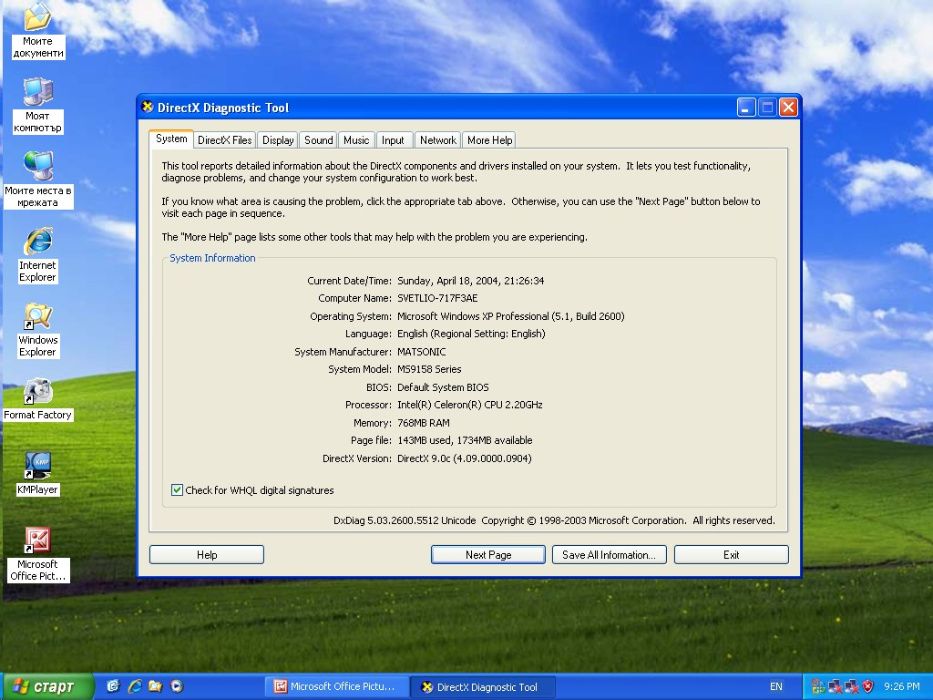Open the старт menu button
This screenshot has width=933, height=700.
48,686
